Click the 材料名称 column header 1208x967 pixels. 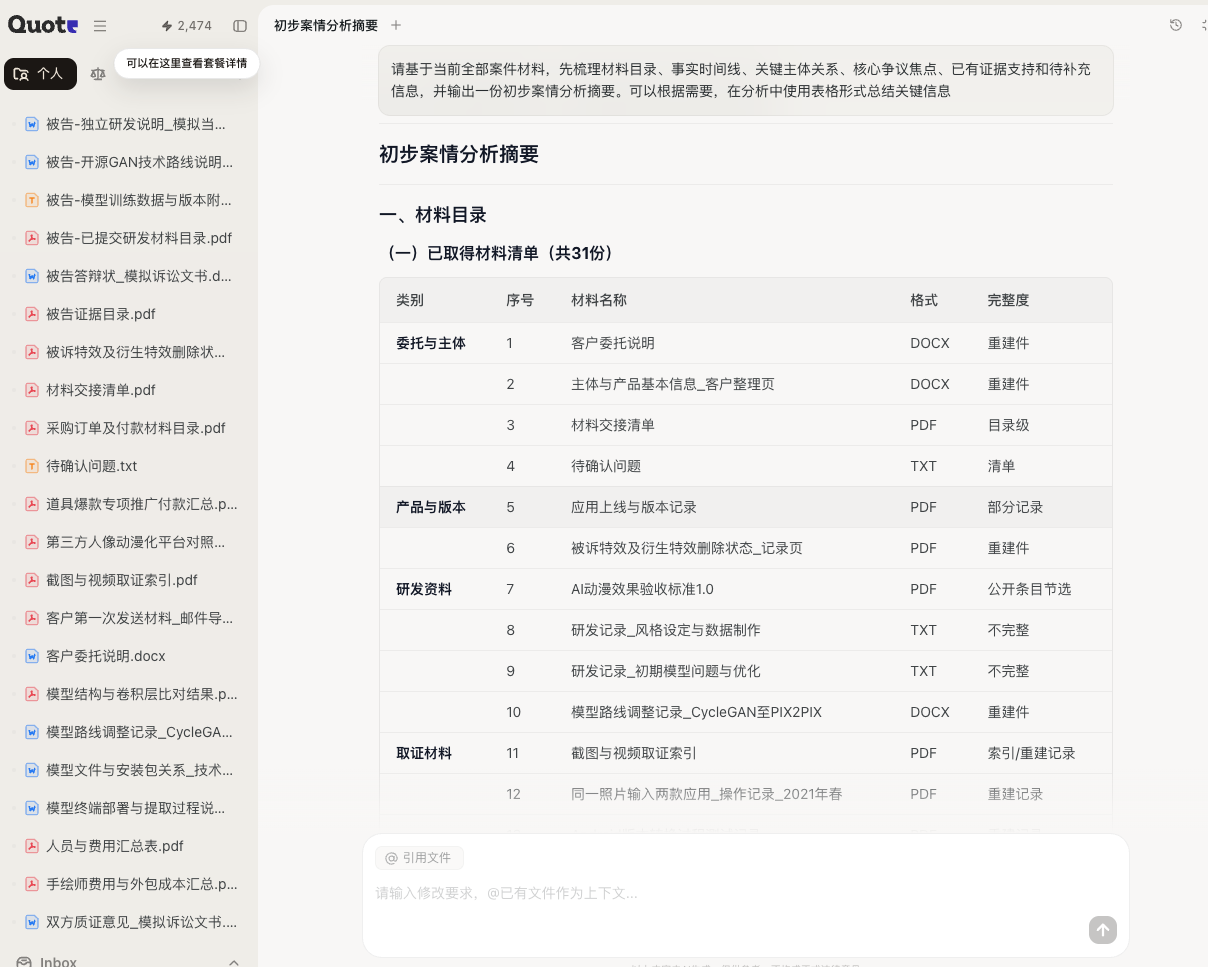599,300
